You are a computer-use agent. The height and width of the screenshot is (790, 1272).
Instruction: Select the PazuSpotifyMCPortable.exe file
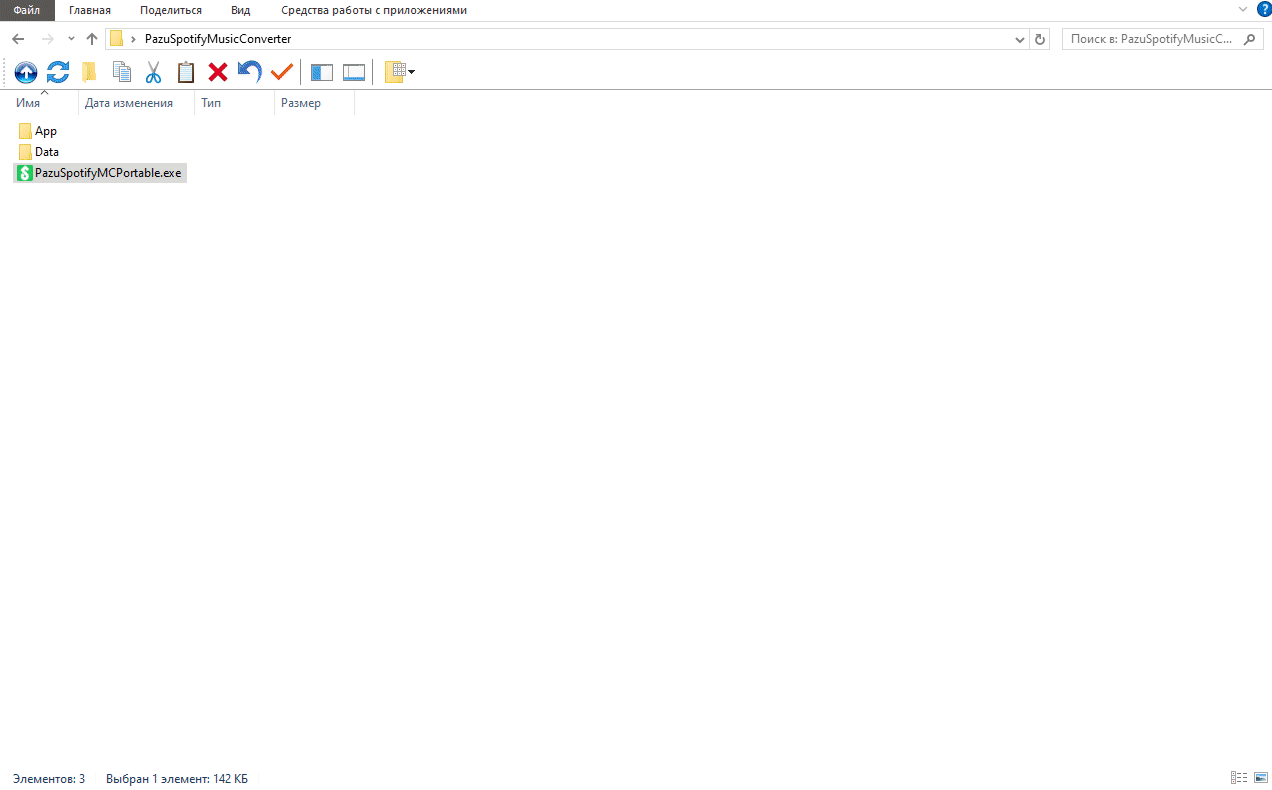(x=108, y=173)
